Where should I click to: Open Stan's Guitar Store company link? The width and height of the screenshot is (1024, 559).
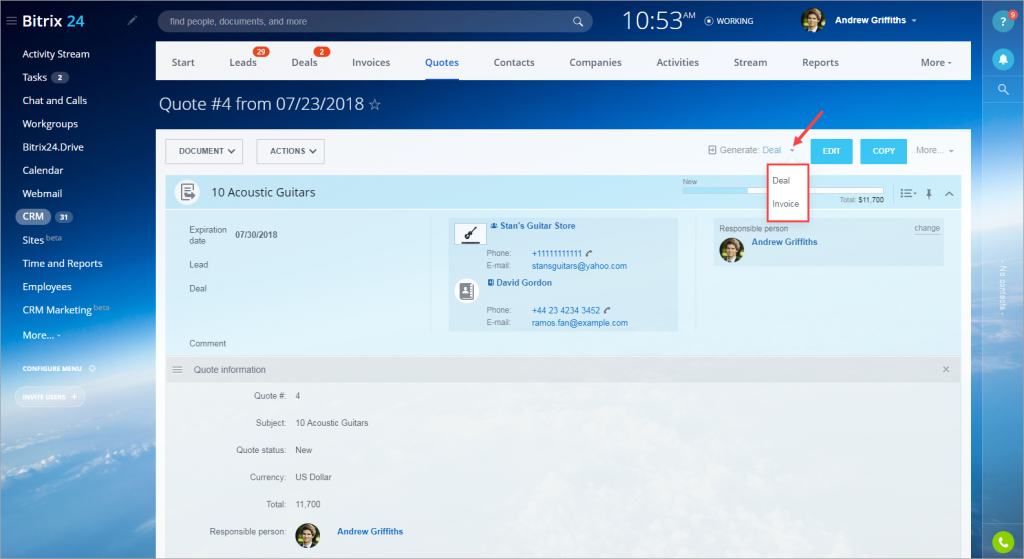pyautogui.click(x=537, y=226)
